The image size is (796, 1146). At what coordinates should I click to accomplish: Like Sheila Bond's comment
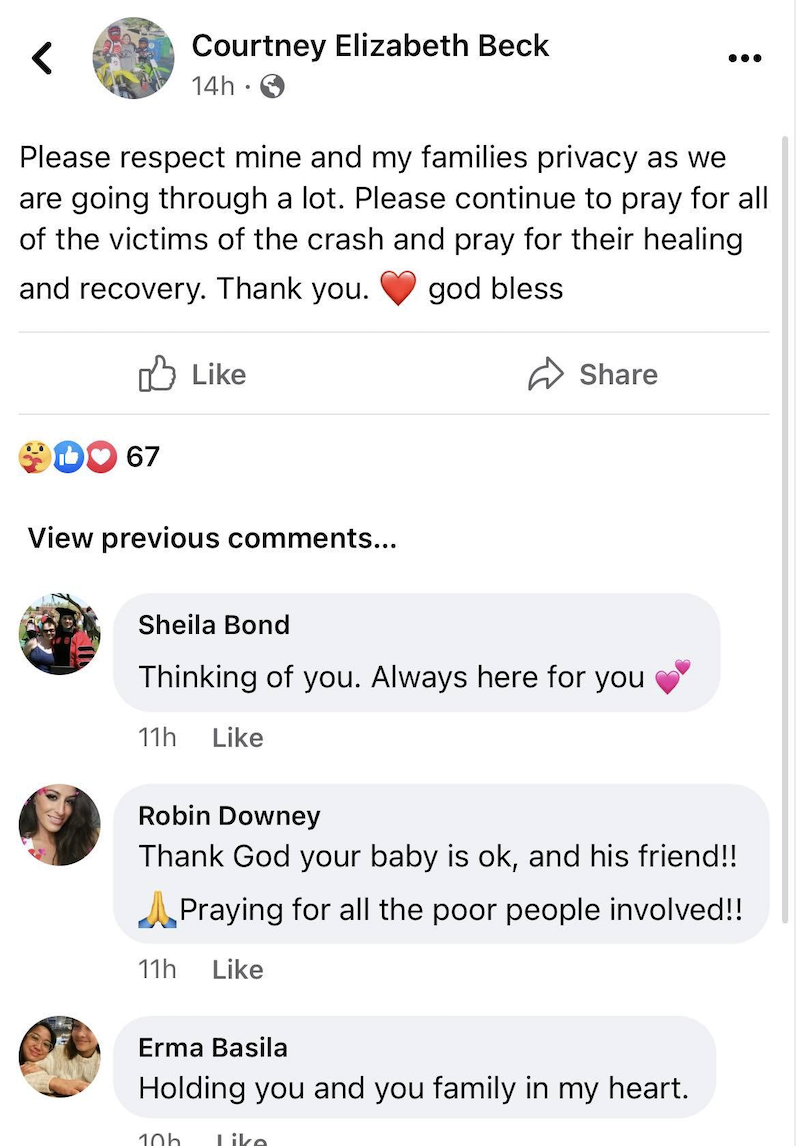pos(238,738)
